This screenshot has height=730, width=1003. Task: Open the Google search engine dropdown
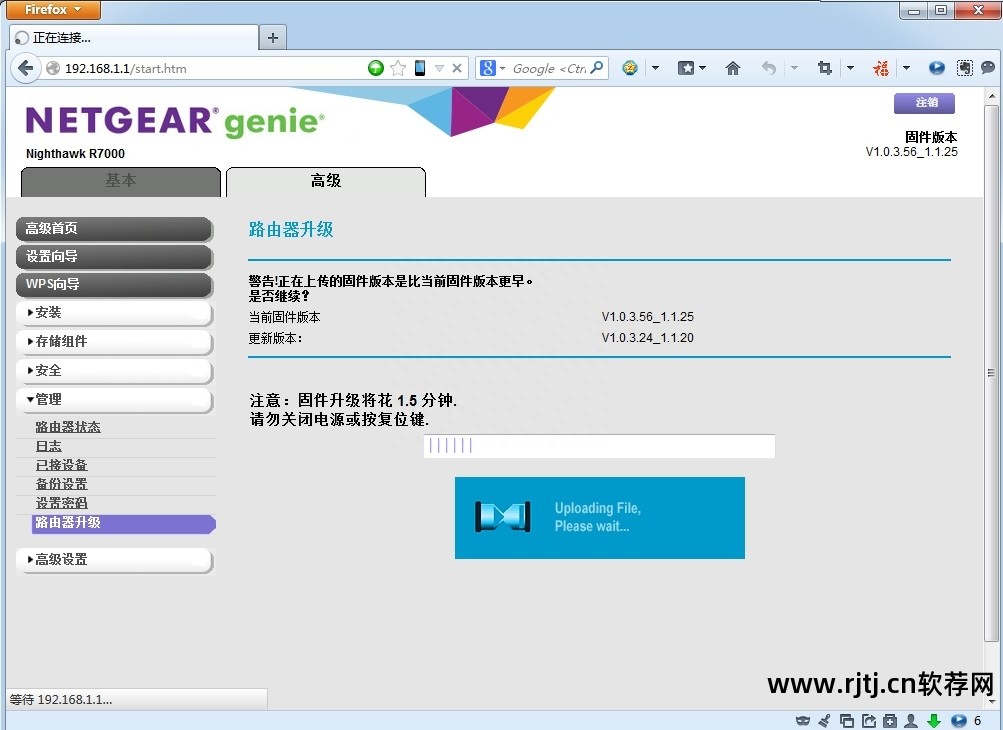tap(493, 68)
